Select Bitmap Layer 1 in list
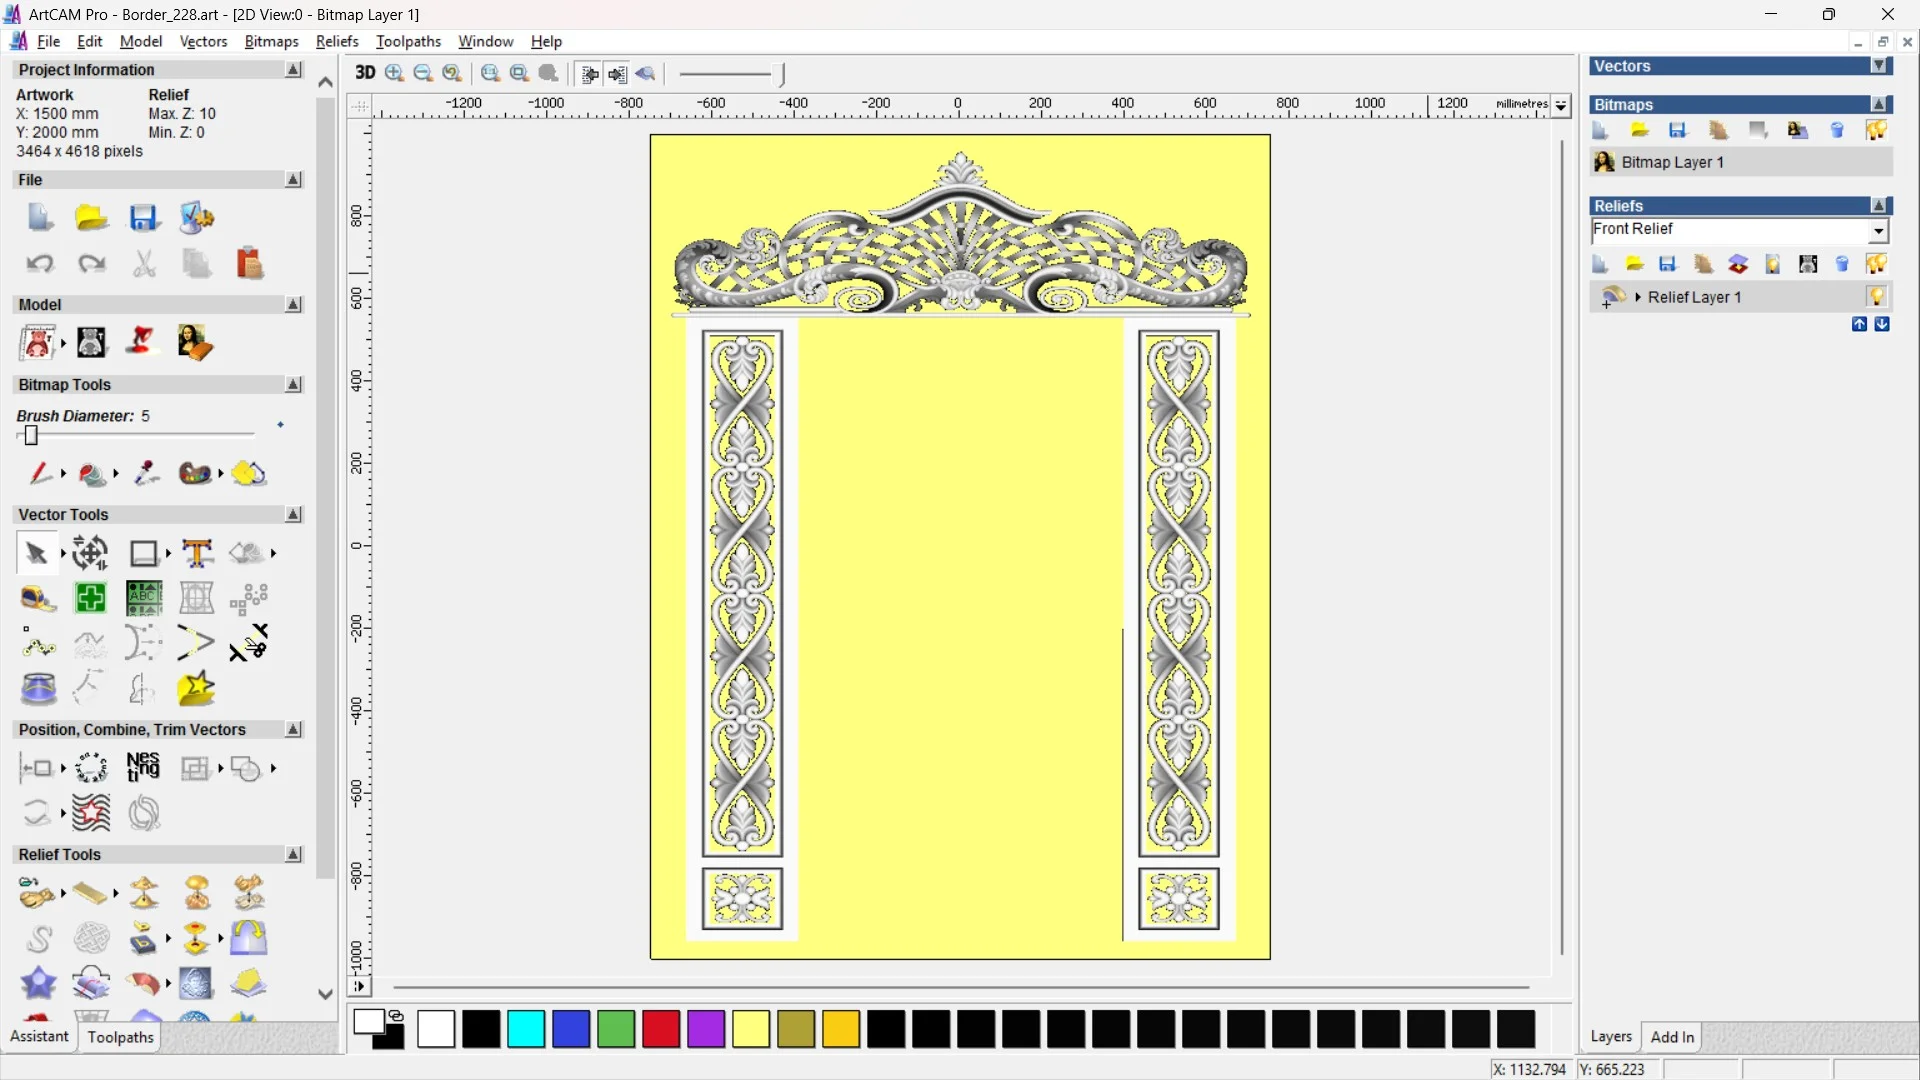Image resolution: width=1920 pixels, height=1080 pixels. pos(1672,162)
